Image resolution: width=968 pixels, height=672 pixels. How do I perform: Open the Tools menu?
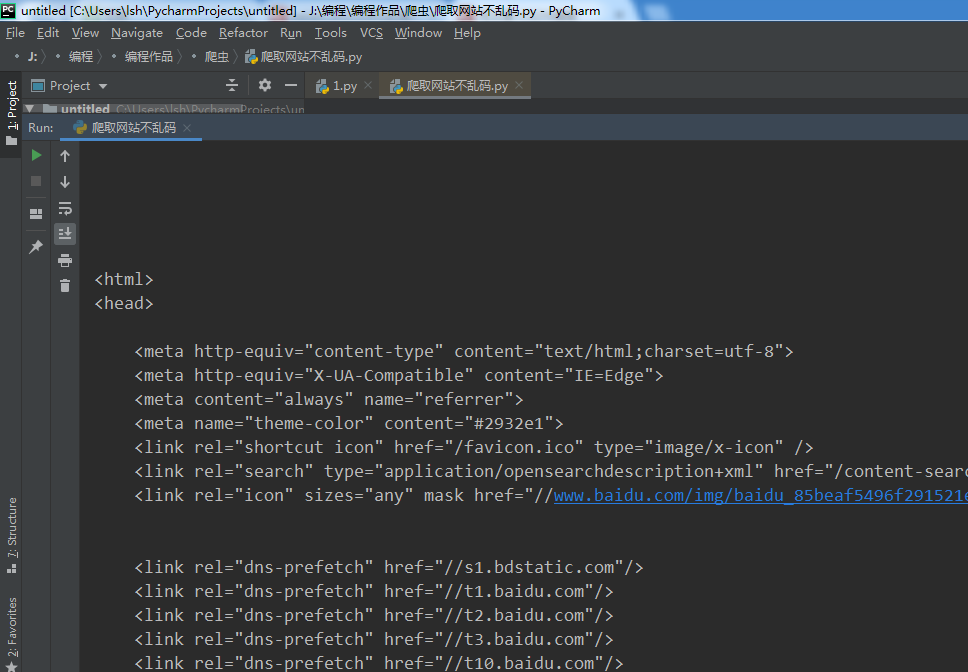[x=331, y=33]
